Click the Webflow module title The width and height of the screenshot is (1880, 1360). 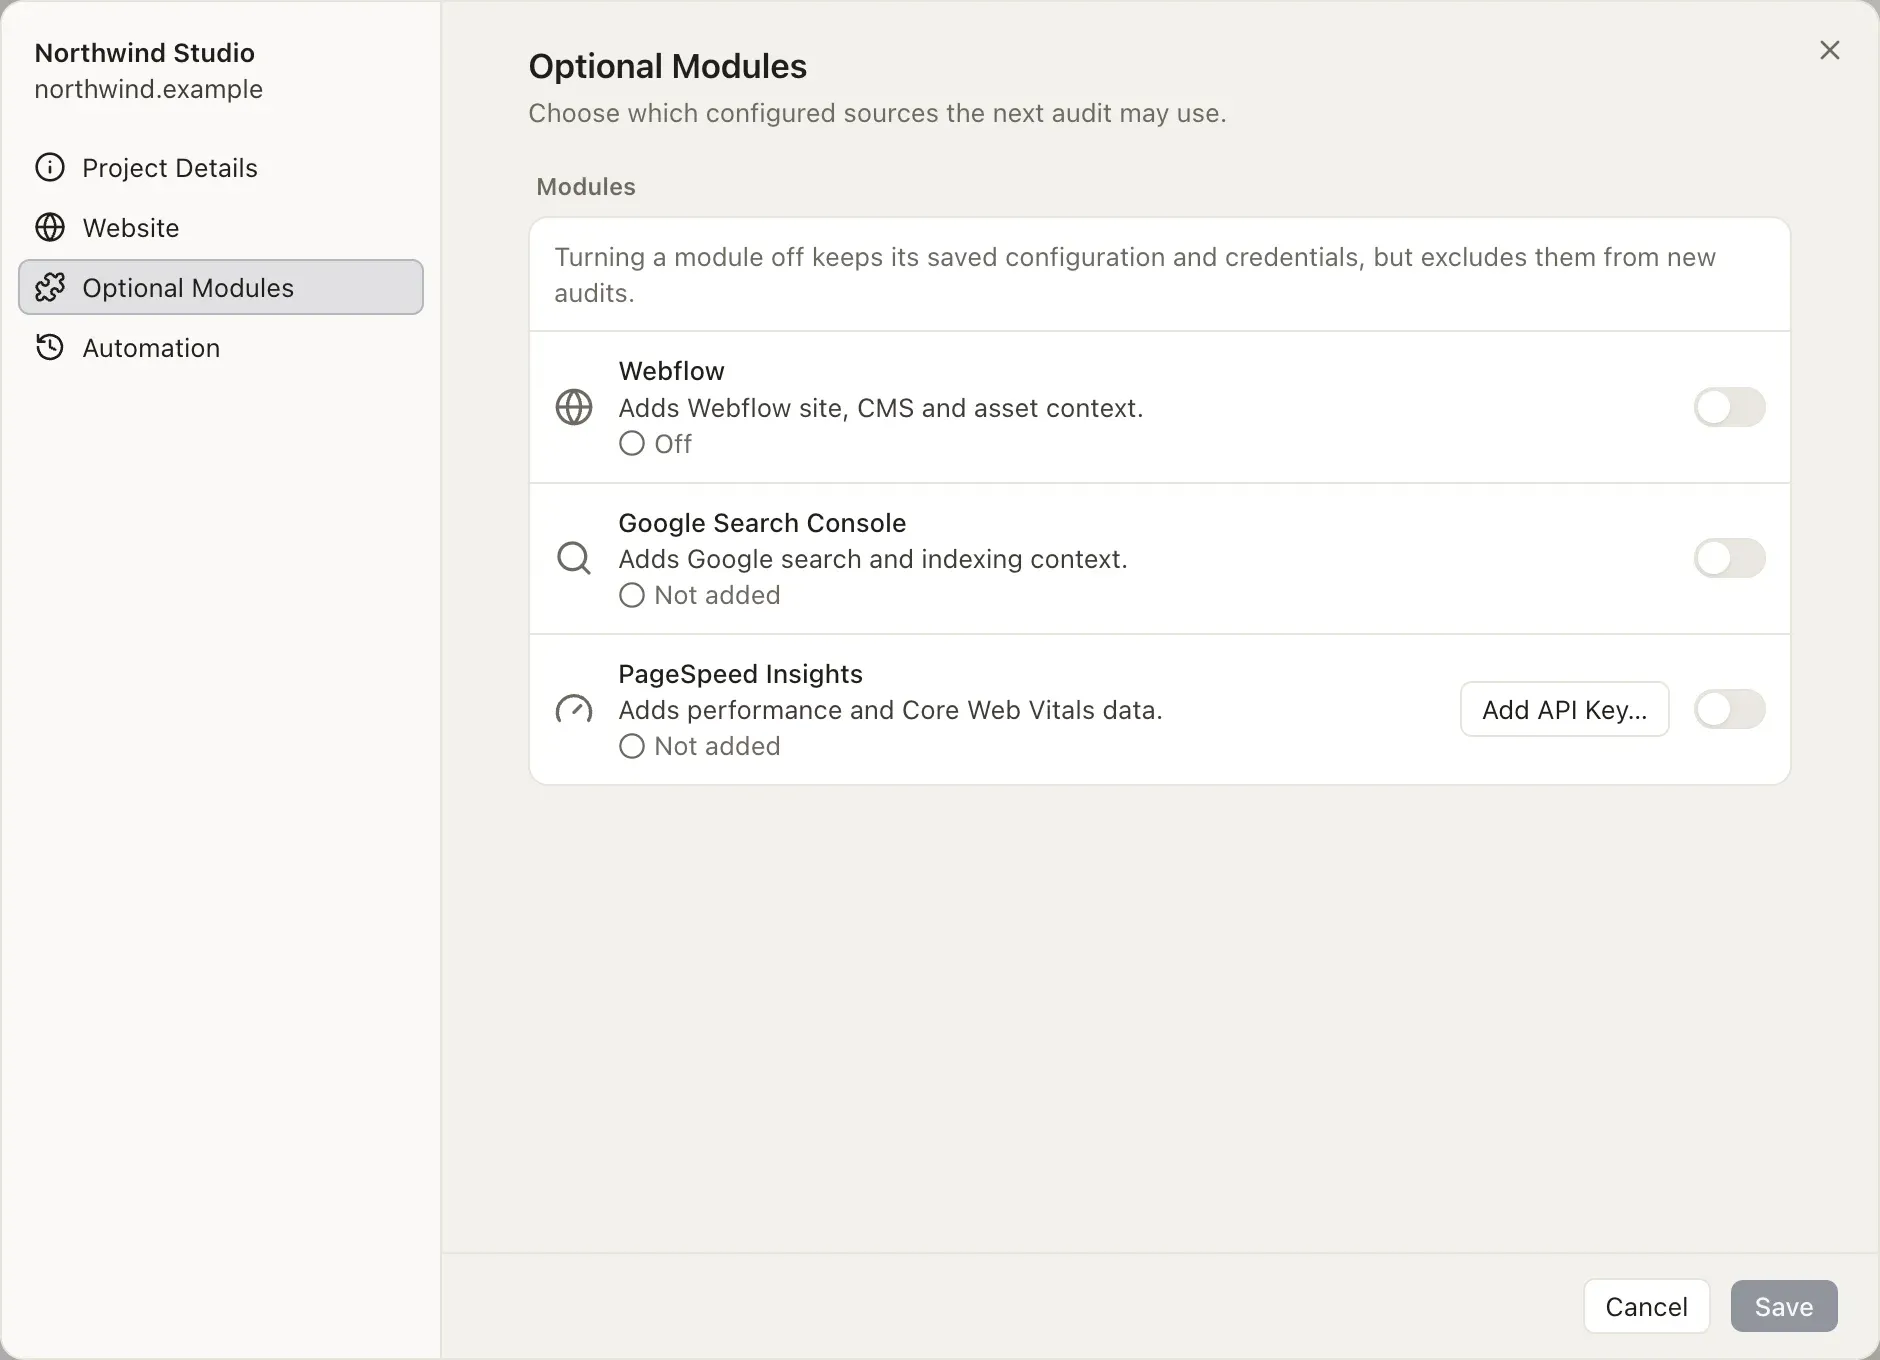pos(671,371)
